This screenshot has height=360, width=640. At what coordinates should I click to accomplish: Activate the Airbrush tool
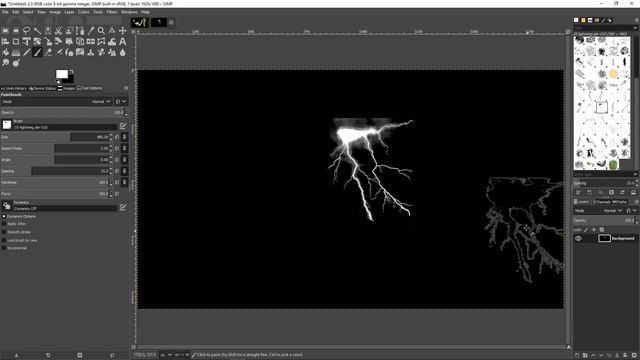point(59,53)
